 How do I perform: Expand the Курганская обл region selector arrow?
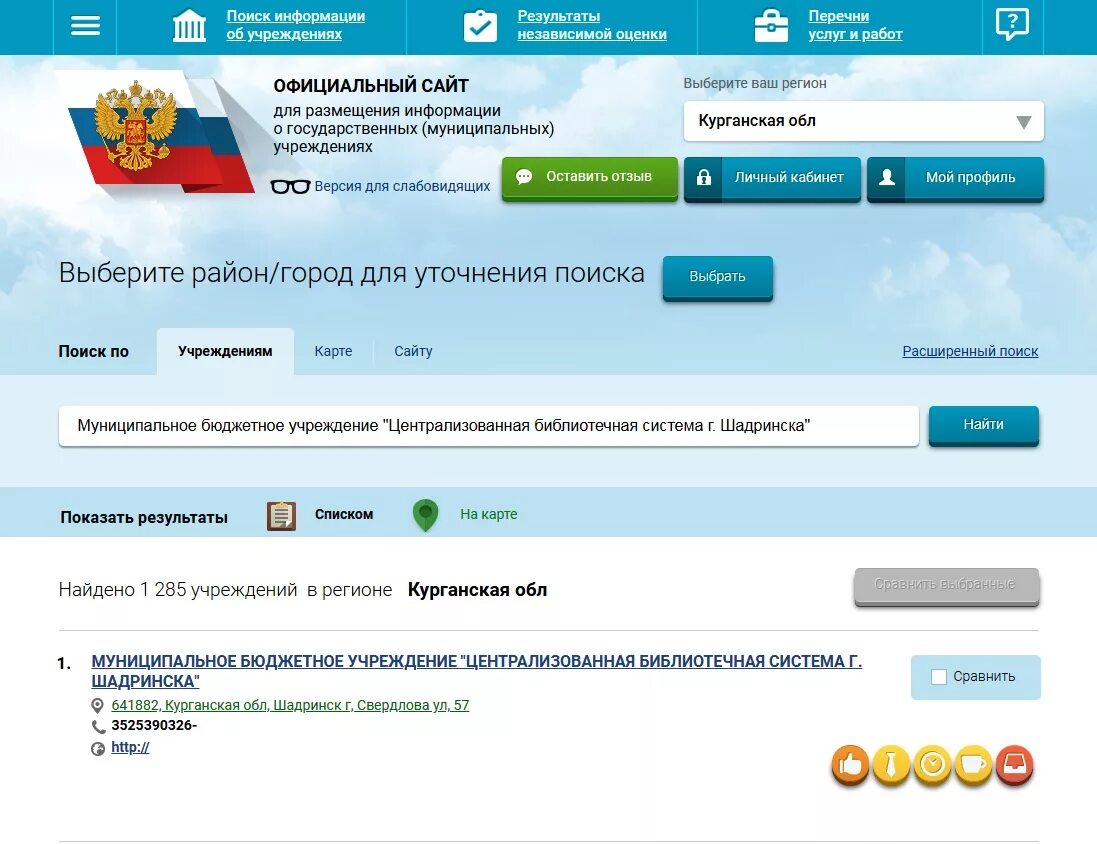tap(1023, 121)
